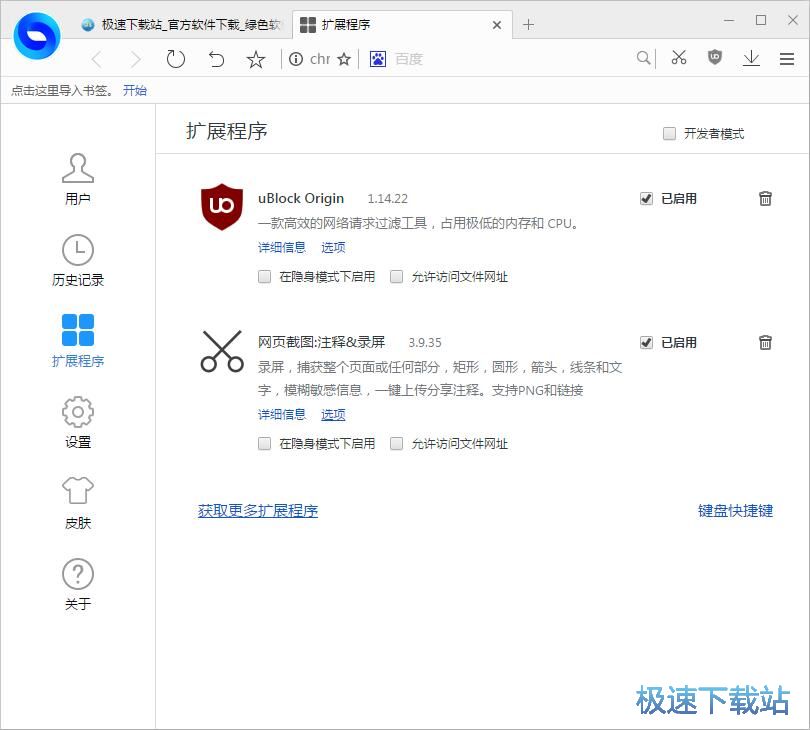Uncheck 已启用 for uBlock Origin
The width and height of the screenshot is (810, 730).
point(646,199)
